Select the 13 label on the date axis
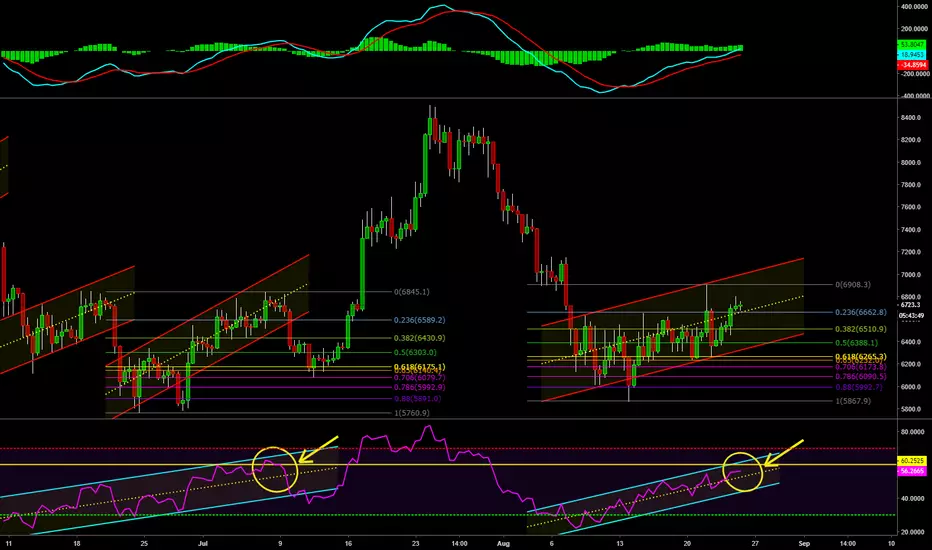932x550 pixels. pyautogui.click(x=620, y=543)
